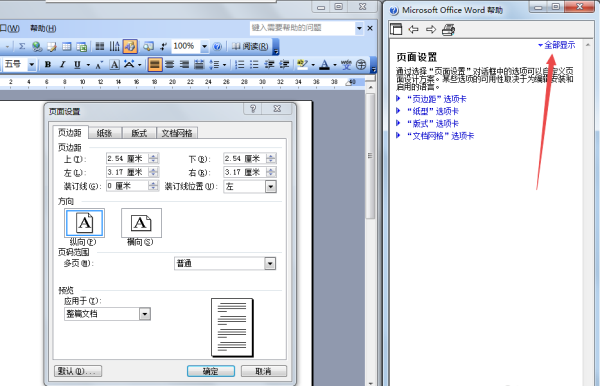
Task: Open the 多页 普通 dropdown
Action: click(x=270, y=264)
